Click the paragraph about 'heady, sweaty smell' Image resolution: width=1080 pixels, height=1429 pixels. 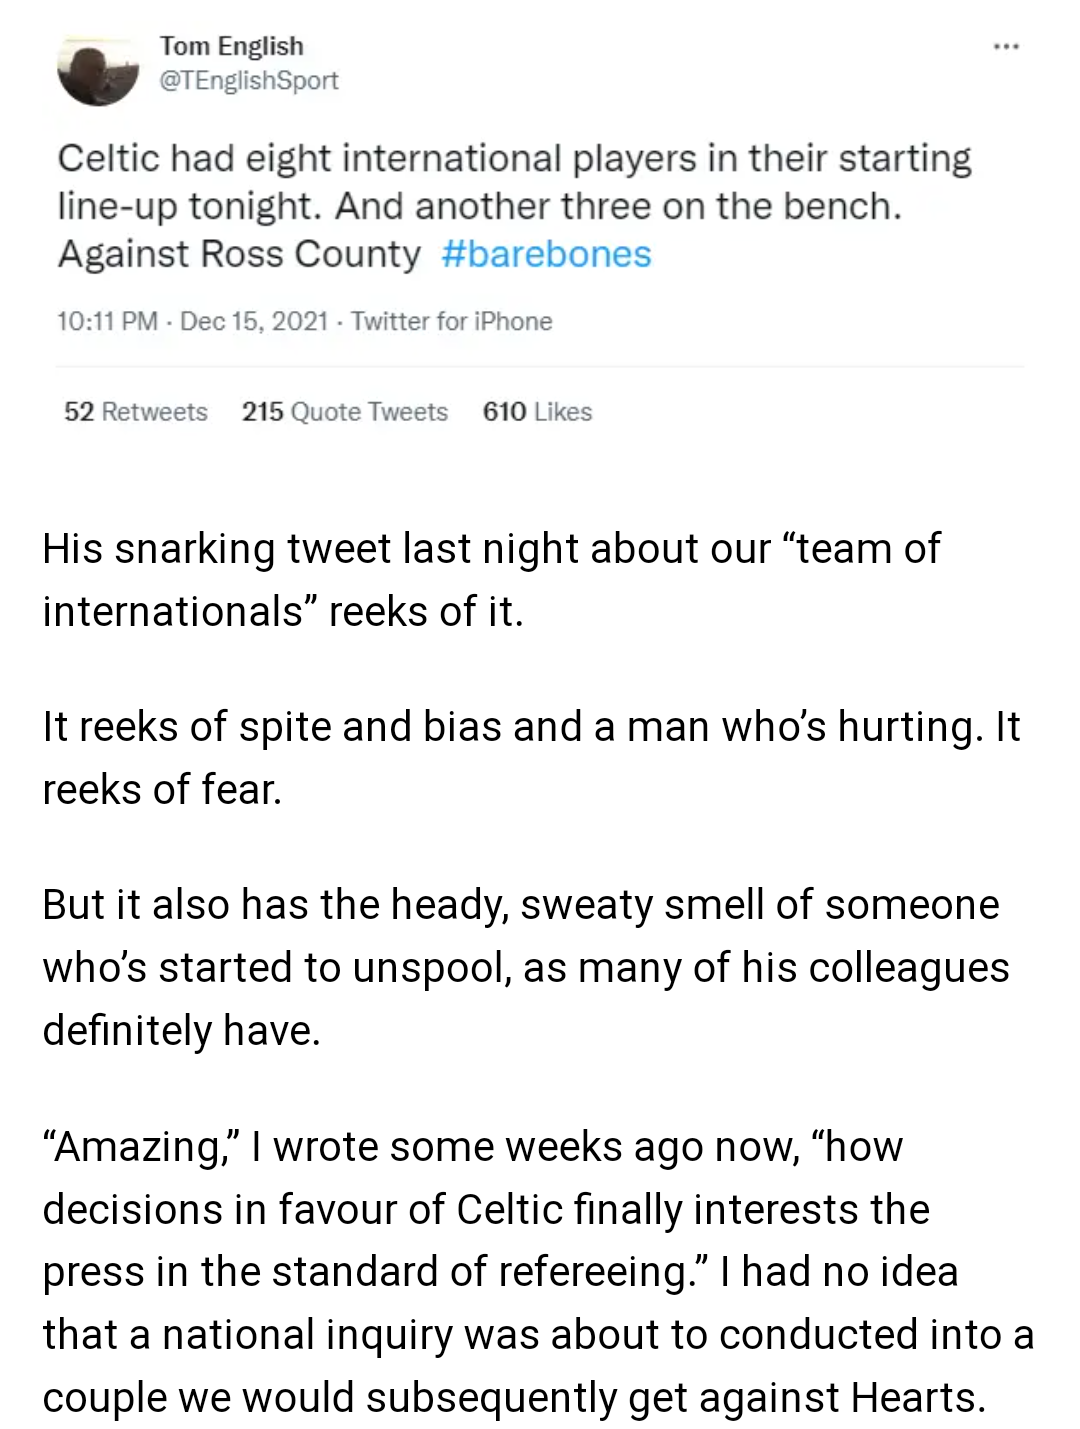526,967
